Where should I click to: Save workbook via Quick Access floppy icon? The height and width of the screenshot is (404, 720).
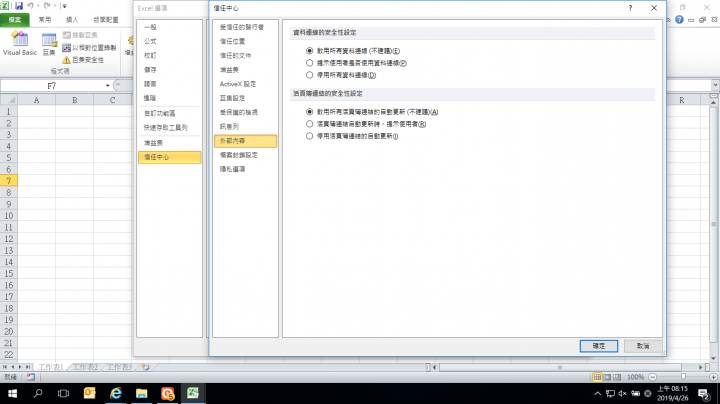click(19, 6)
